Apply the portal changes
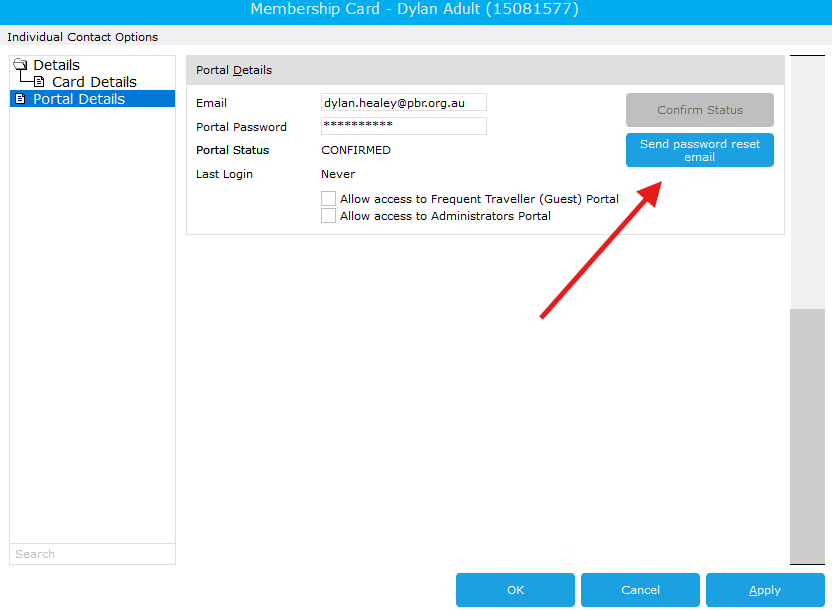The image size is (832, 611). click(765, 590)
